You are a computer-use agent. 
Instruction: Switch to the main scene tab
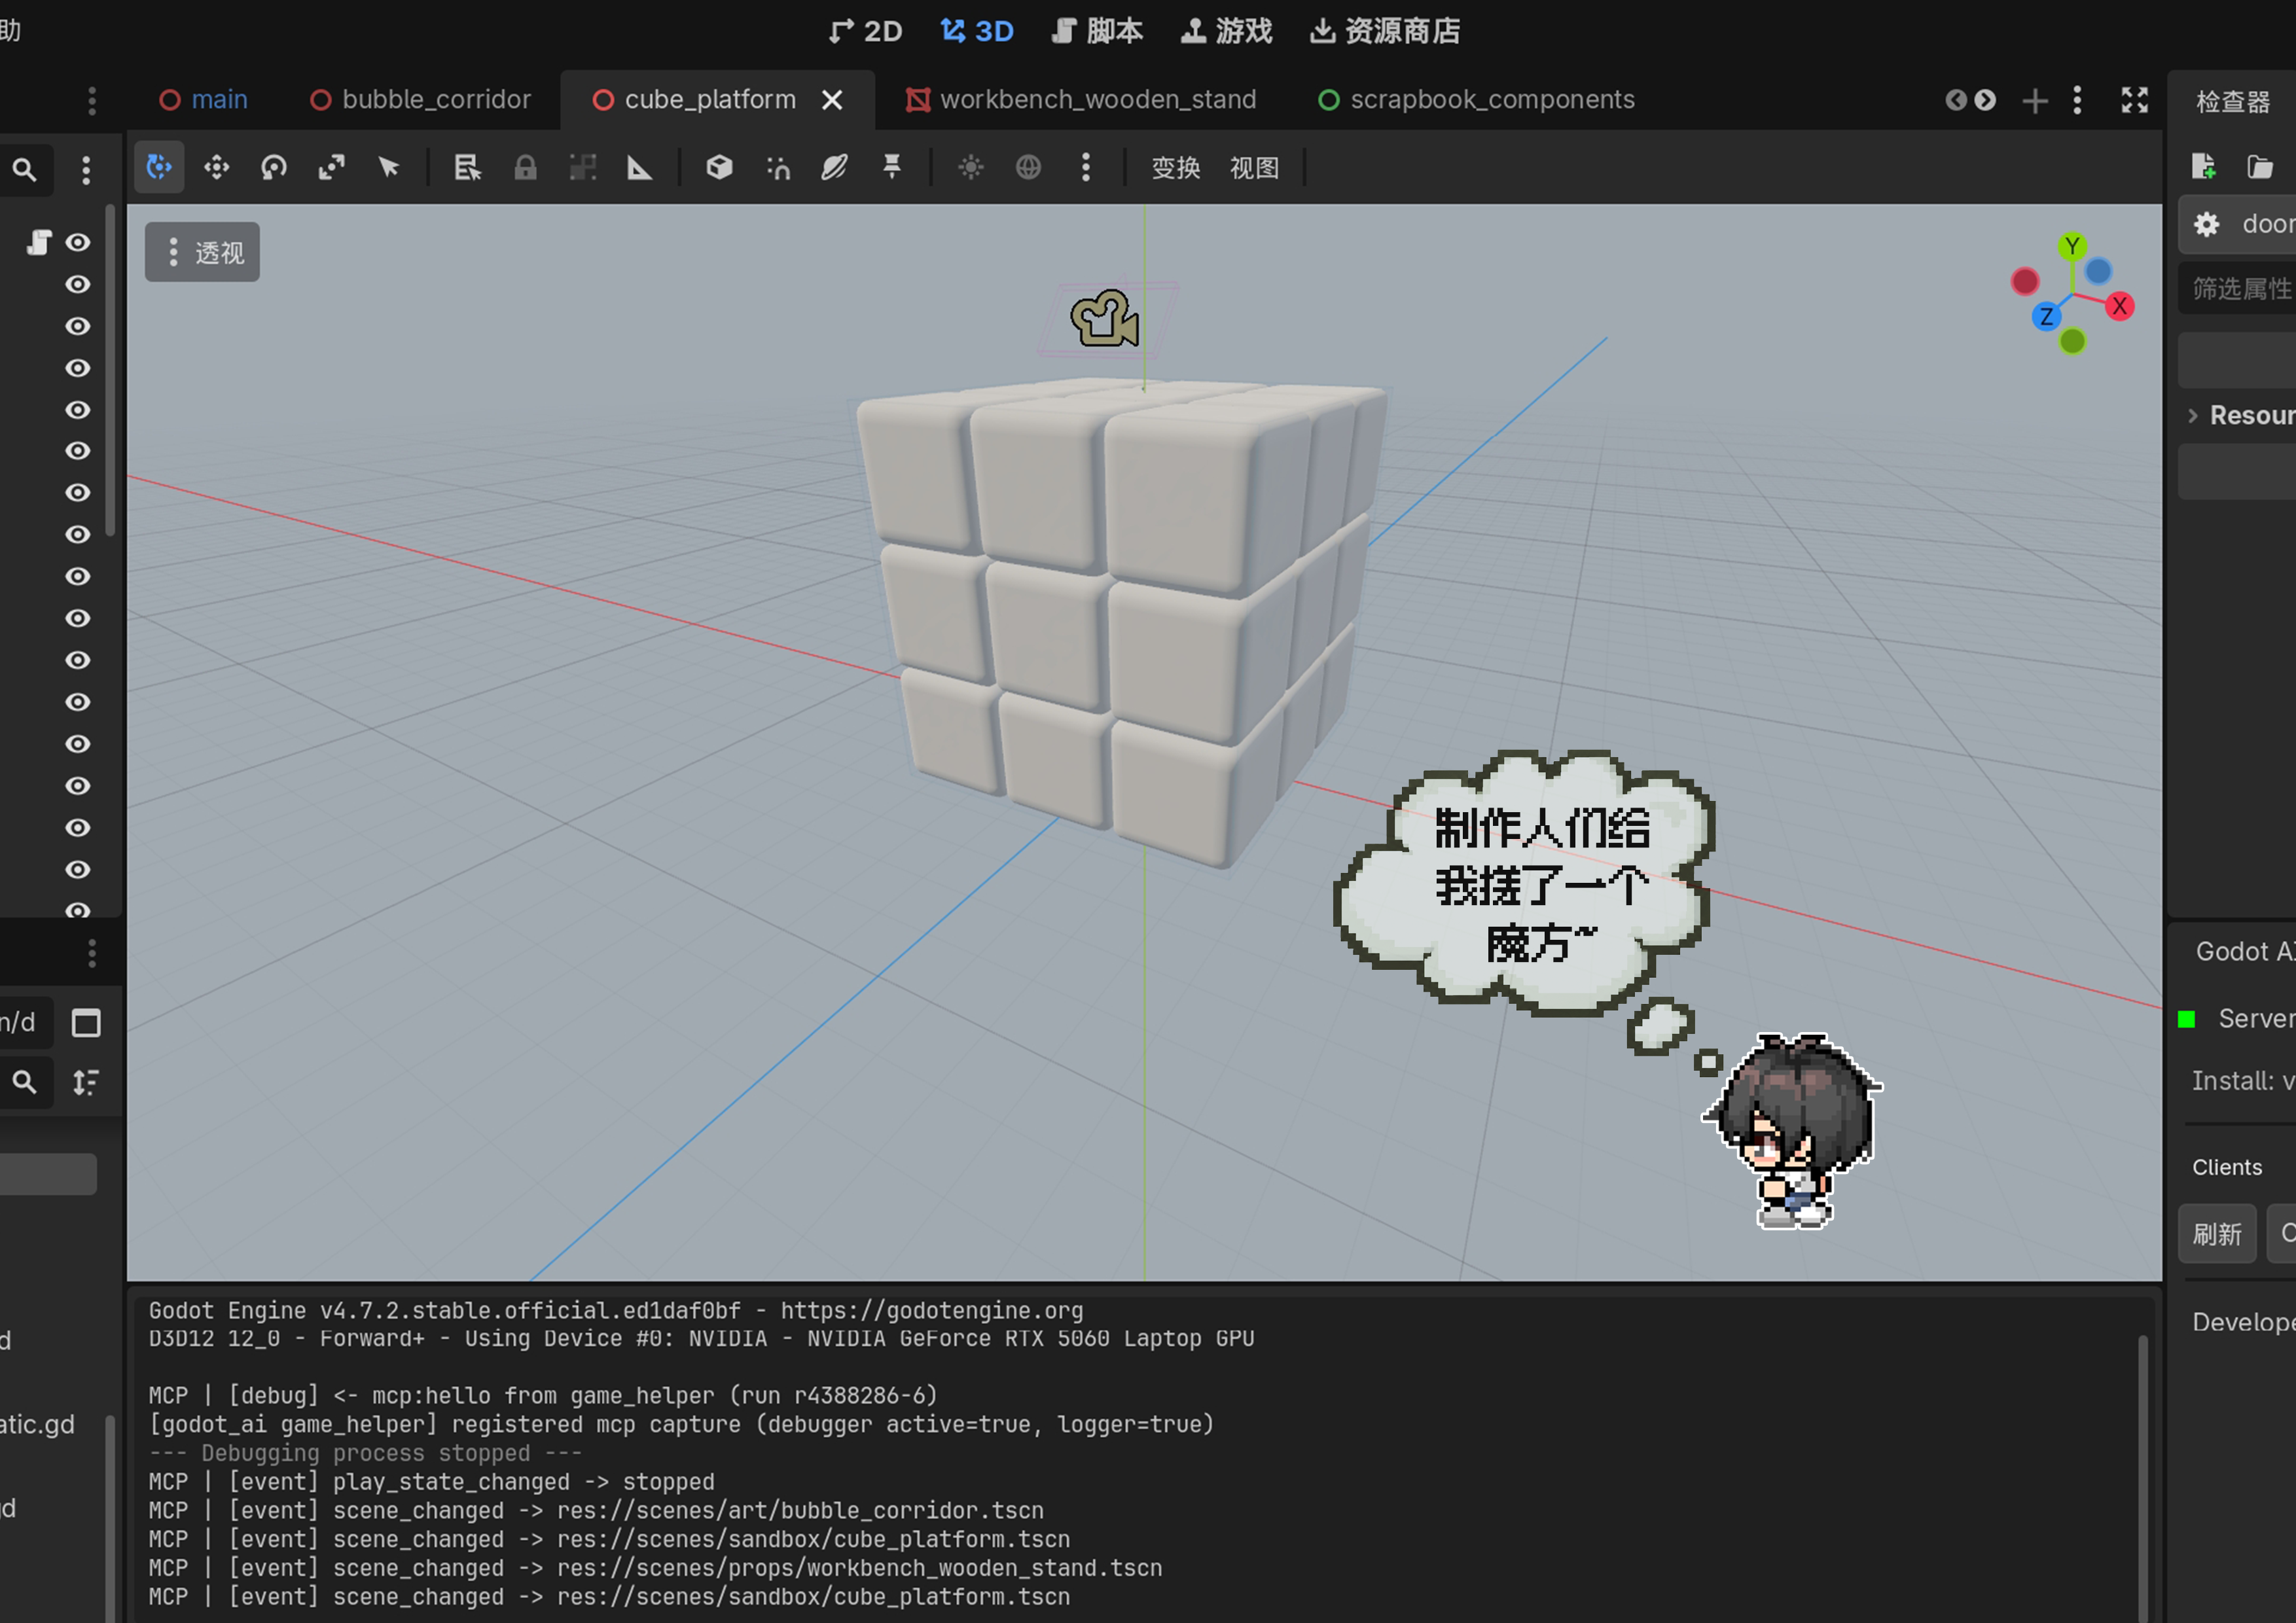click(x=204, y=100)
